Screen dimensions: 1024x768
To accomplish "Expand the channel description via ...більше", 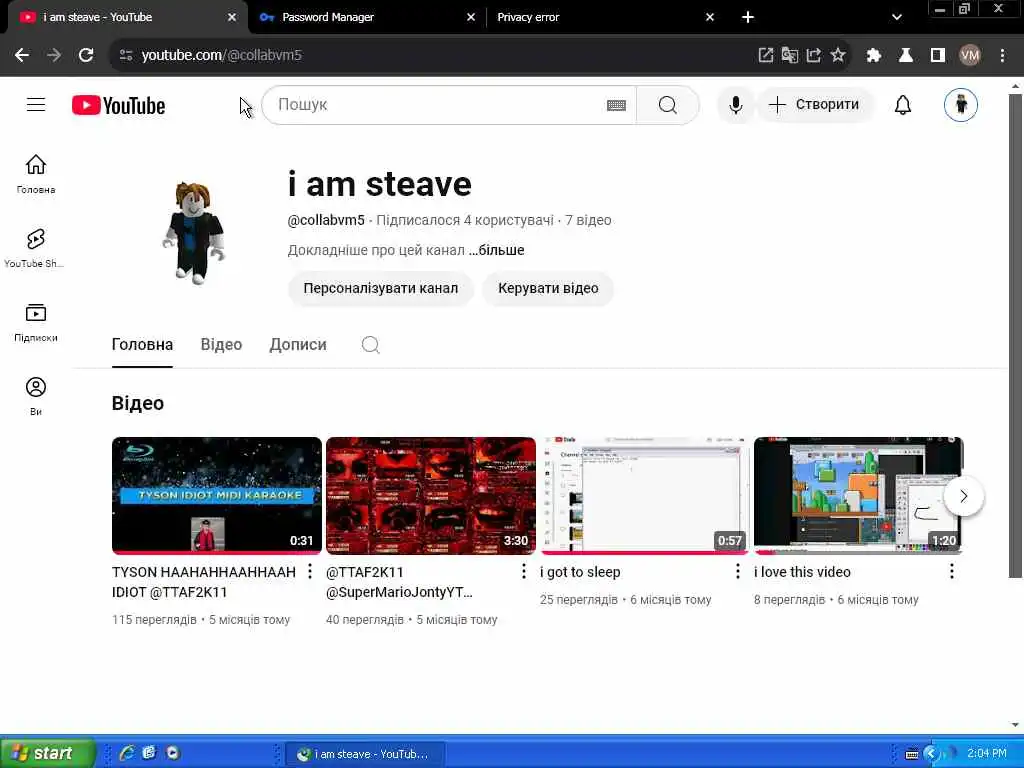I will pyautogui.click(x=496, y=250).
